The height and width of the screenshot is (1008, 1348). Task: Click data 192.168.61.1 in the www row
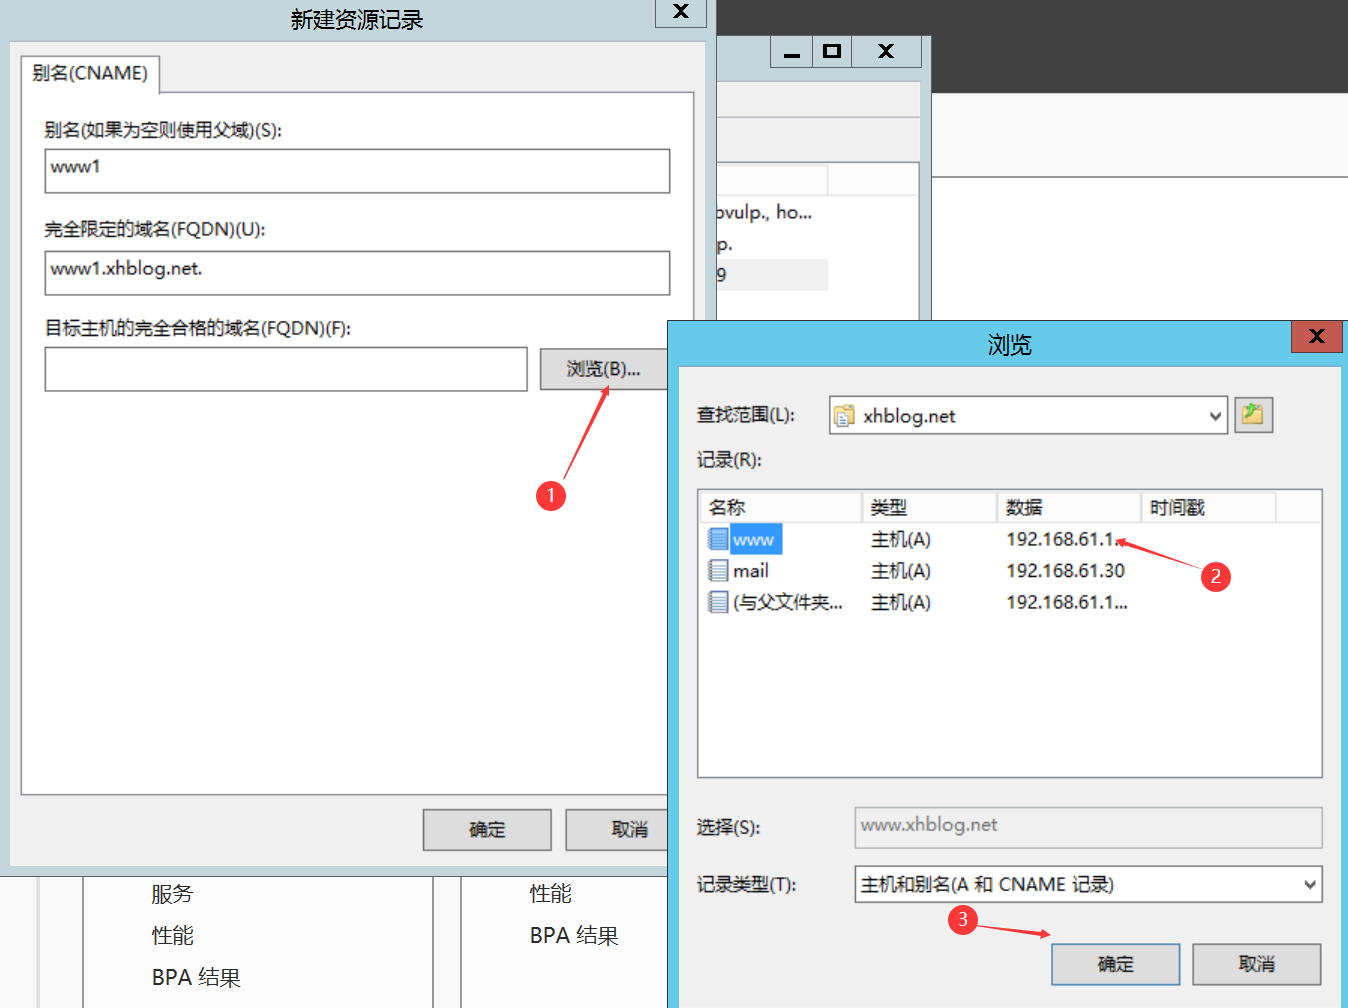1063,539
